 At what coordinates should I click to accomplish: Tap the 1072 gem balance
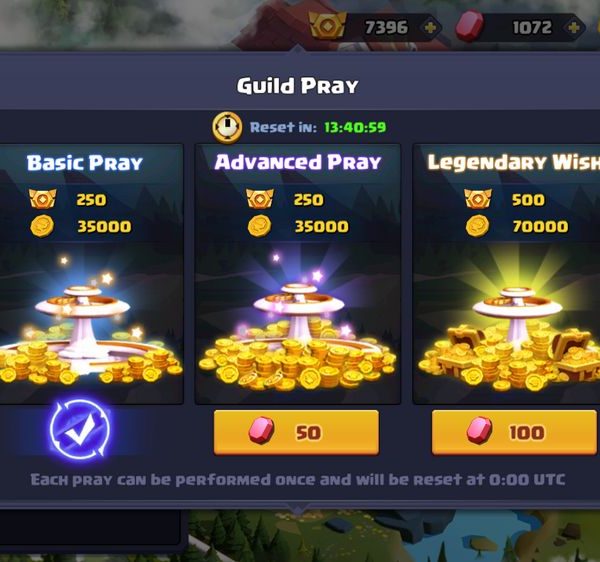click(x=532, y=28)
